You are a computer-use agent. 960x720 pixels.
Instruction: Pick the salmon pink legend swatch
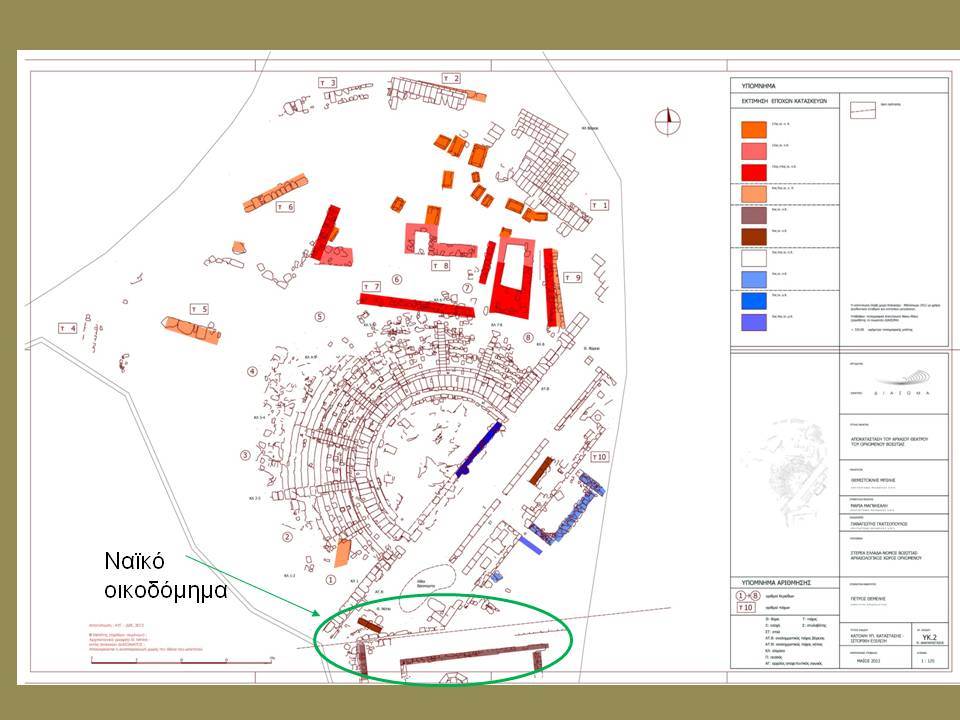tap(754, 151)
